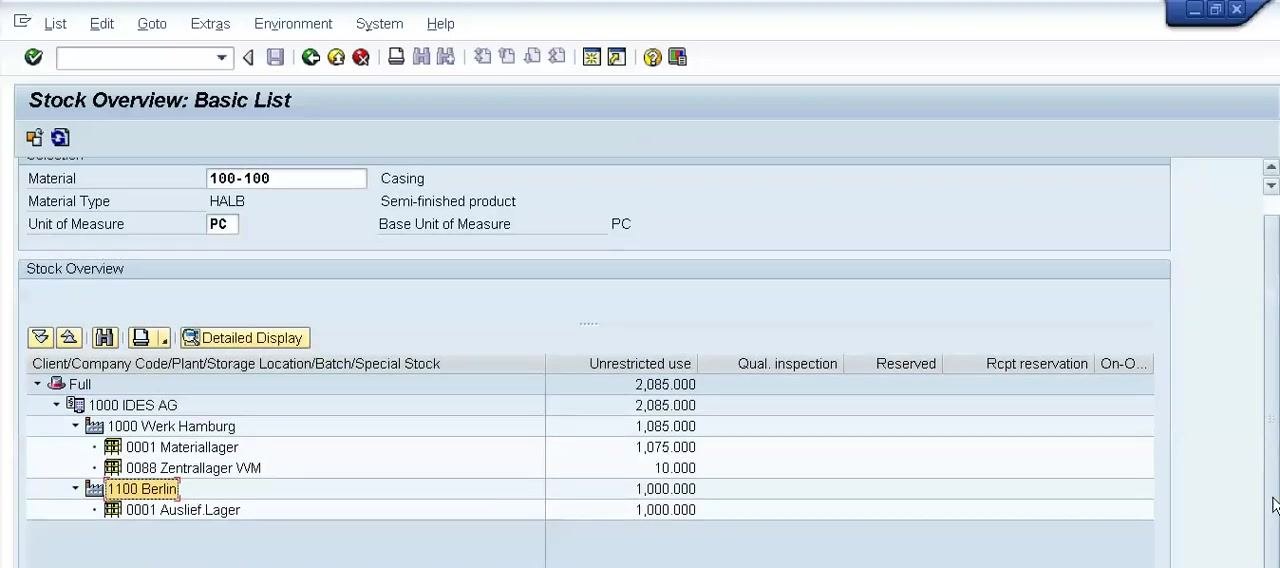Click the Unit of Measure field PC
Viewport: 1280px width, 568px height.
point(222,224)
